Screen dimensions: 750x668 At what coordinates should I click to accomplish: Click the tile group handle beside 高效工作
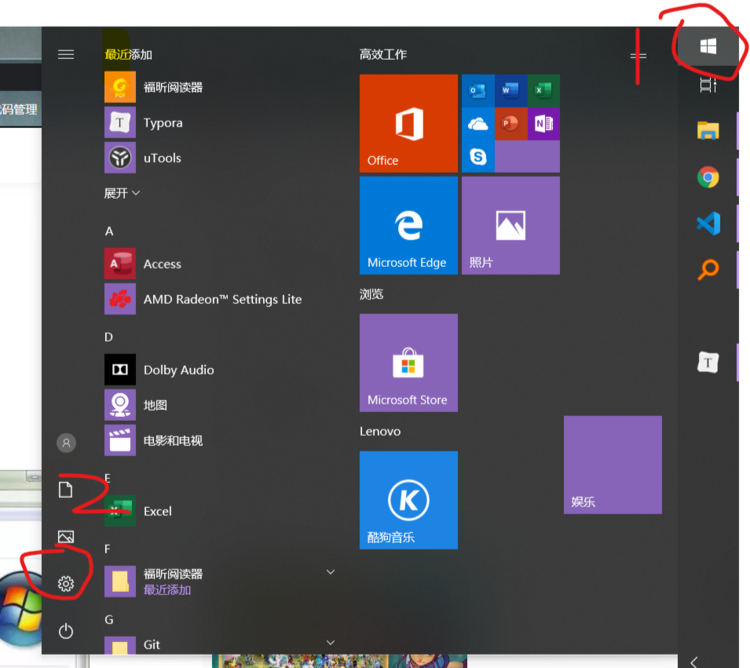coord(638,56)
